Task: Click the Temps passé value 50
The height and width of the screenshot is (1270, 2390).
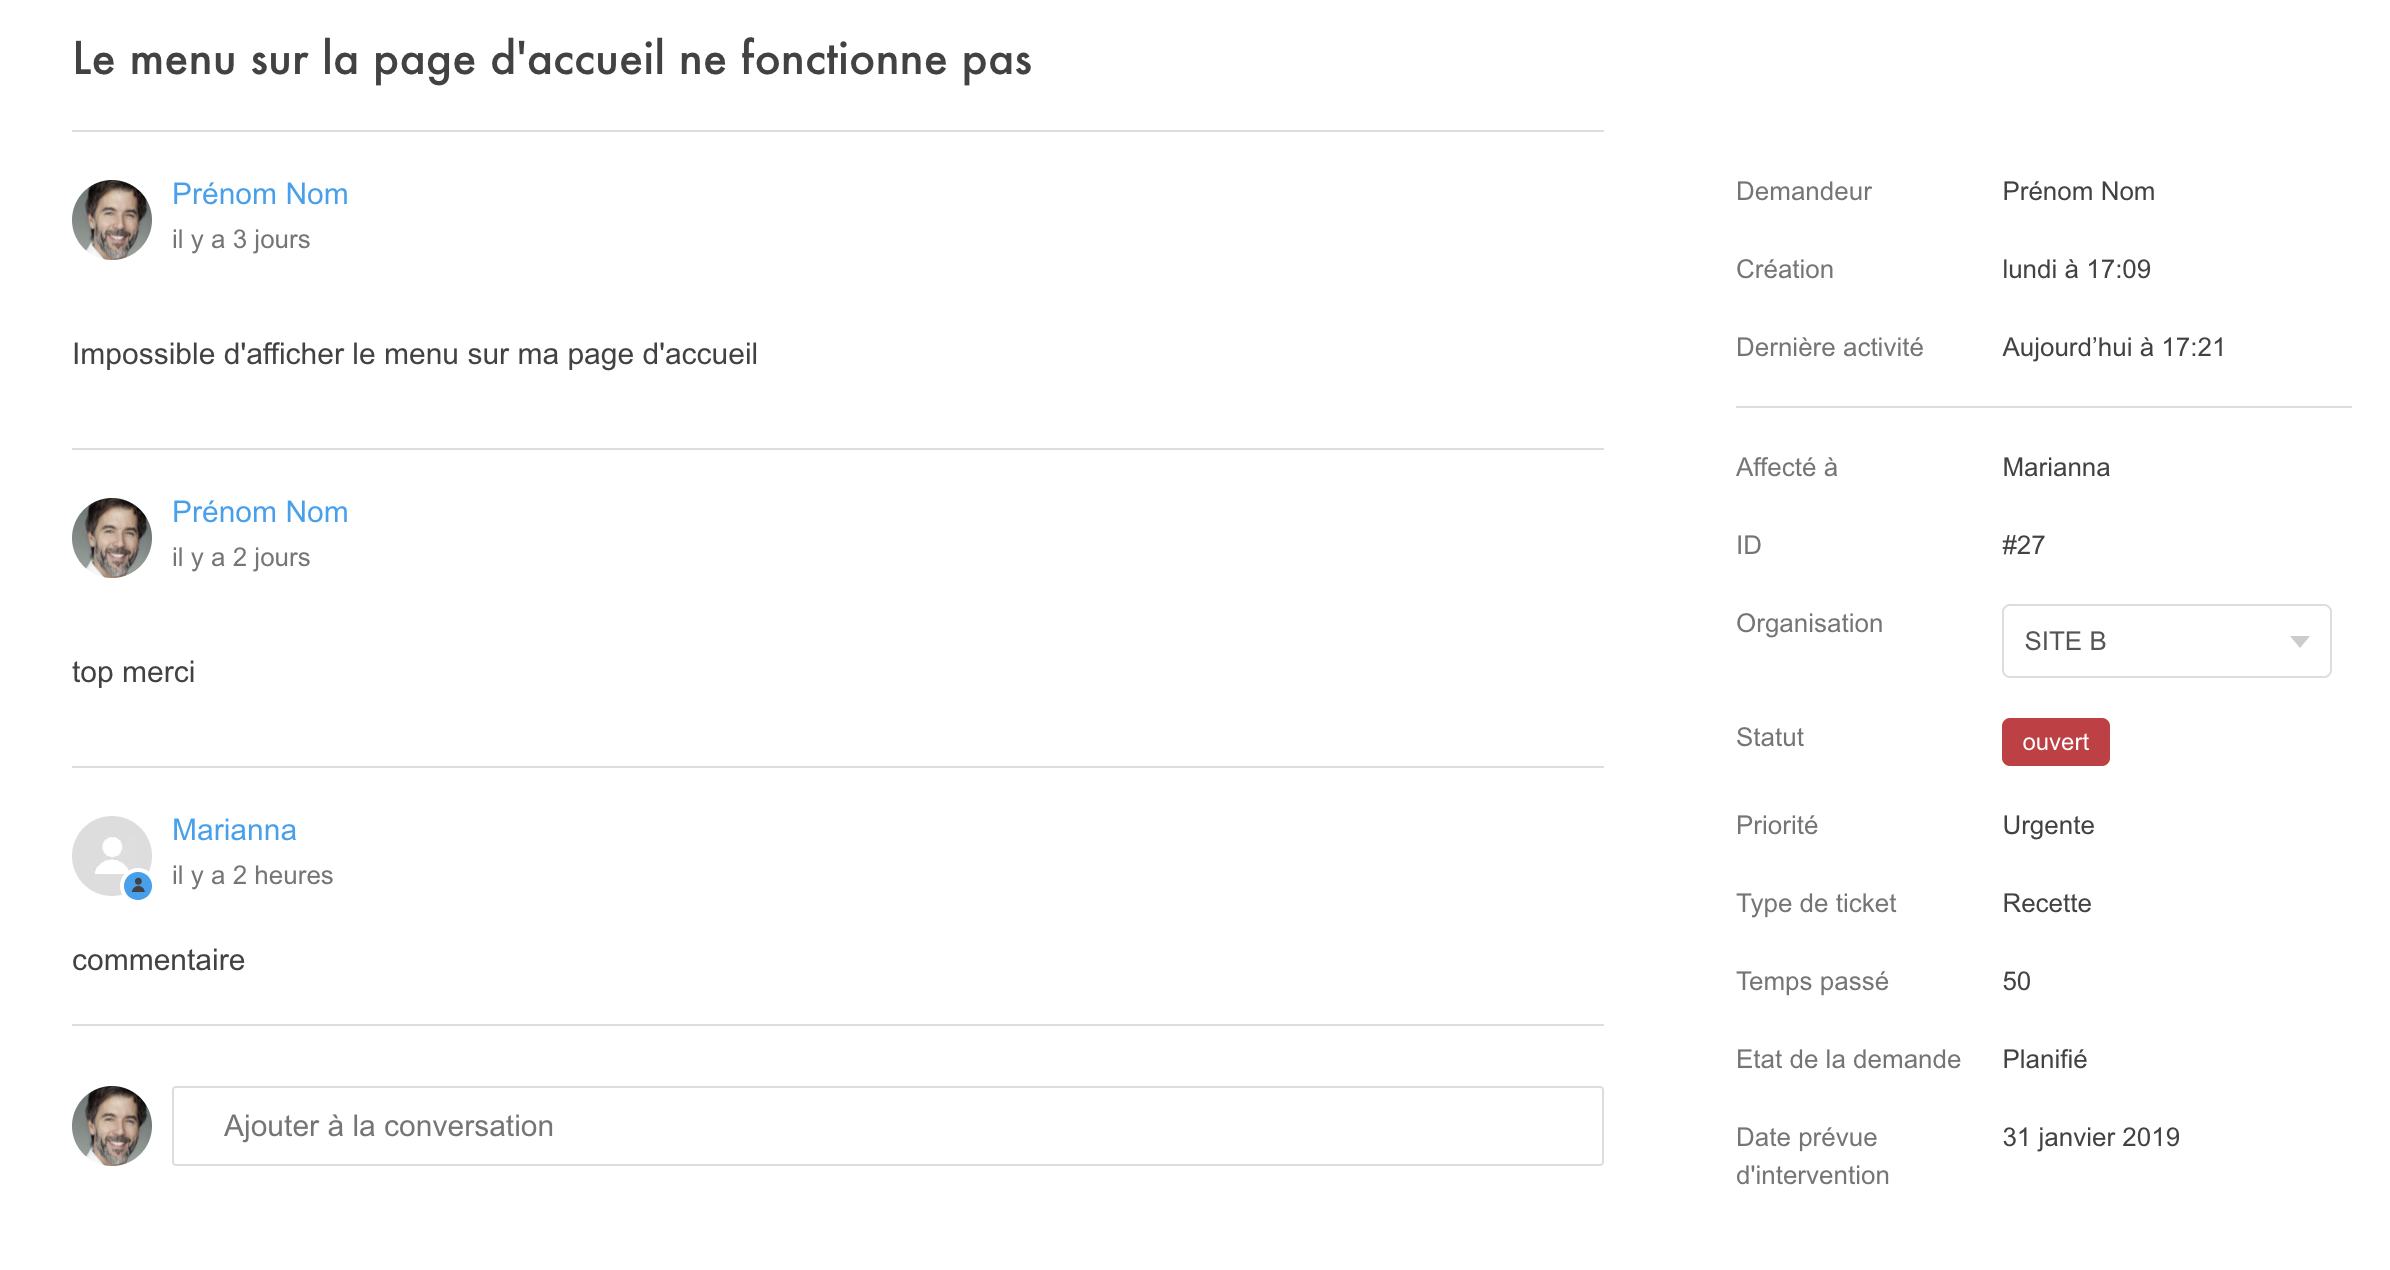Action: (2017, 981)
